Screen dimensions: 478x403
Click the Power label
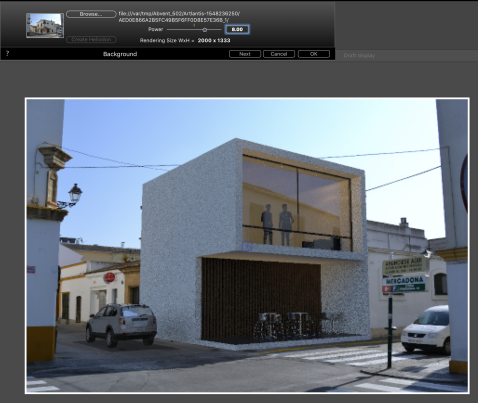[x=155, y=29]
